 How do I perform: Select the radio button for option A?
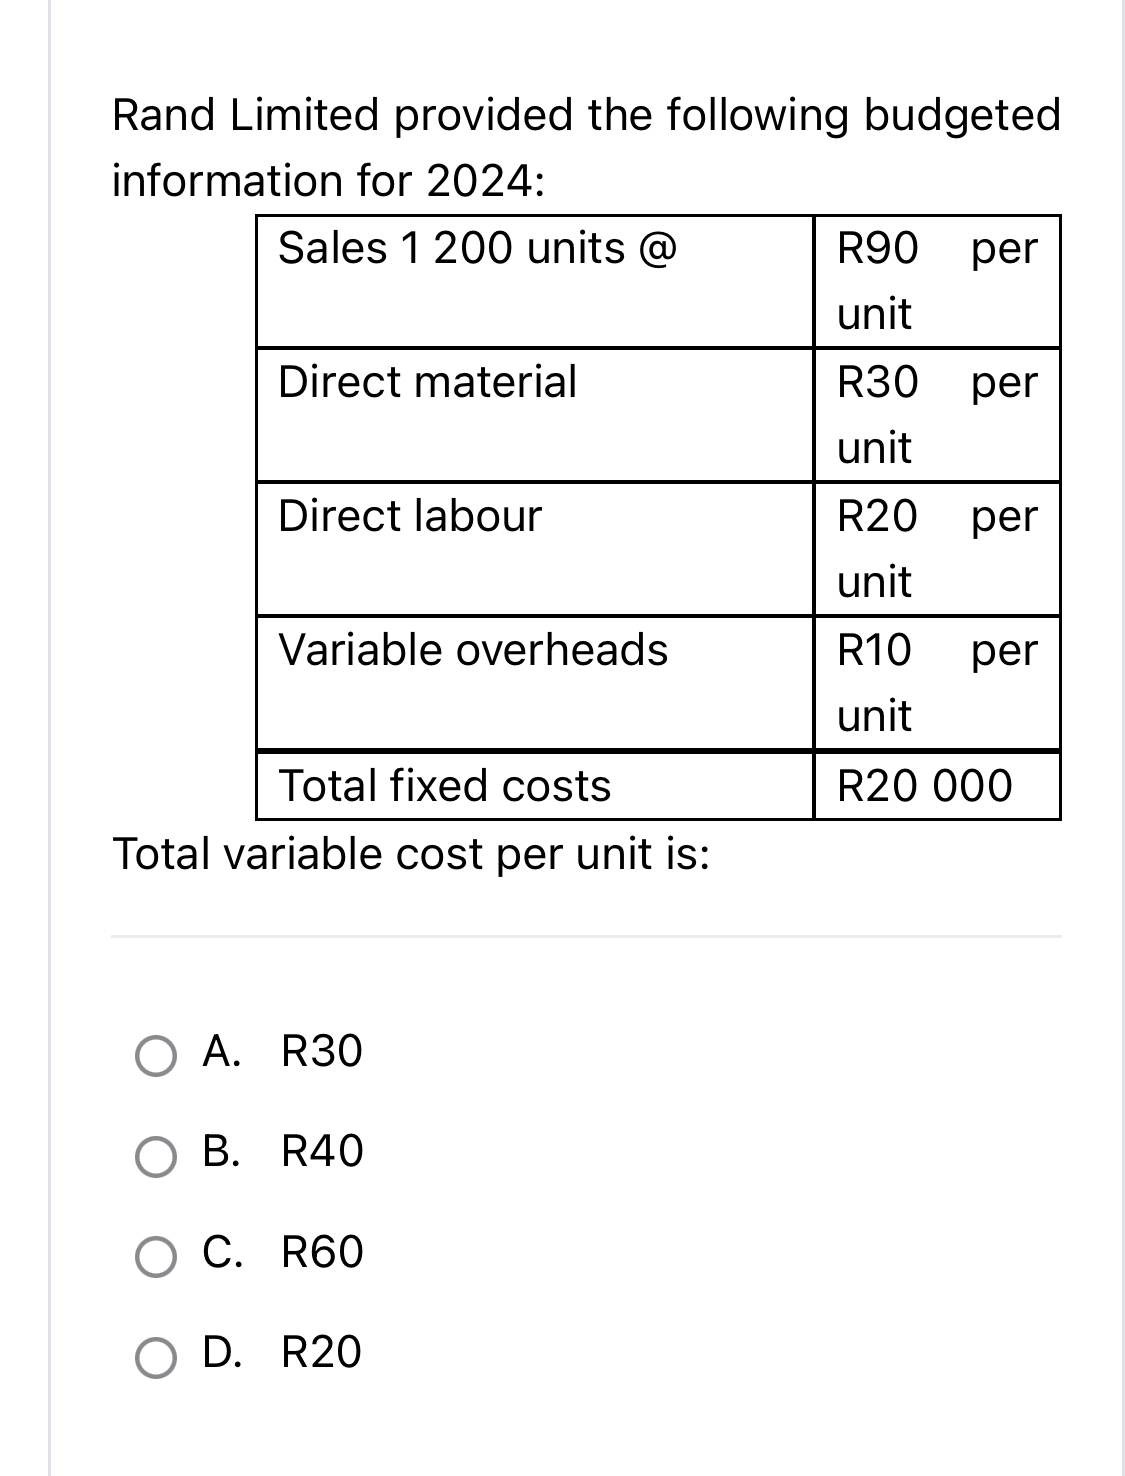158,1053
